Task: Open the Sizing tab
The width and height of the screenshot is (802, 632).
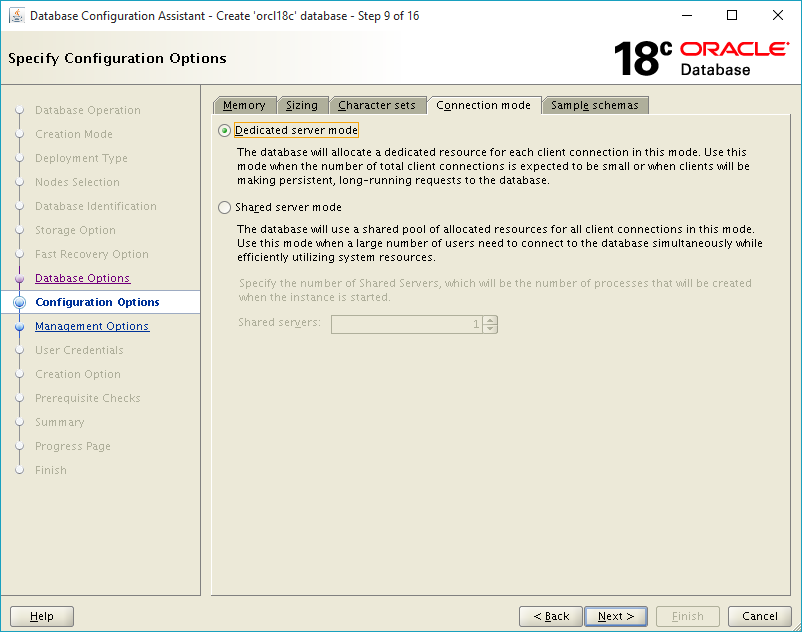Action: coord(302,105)
